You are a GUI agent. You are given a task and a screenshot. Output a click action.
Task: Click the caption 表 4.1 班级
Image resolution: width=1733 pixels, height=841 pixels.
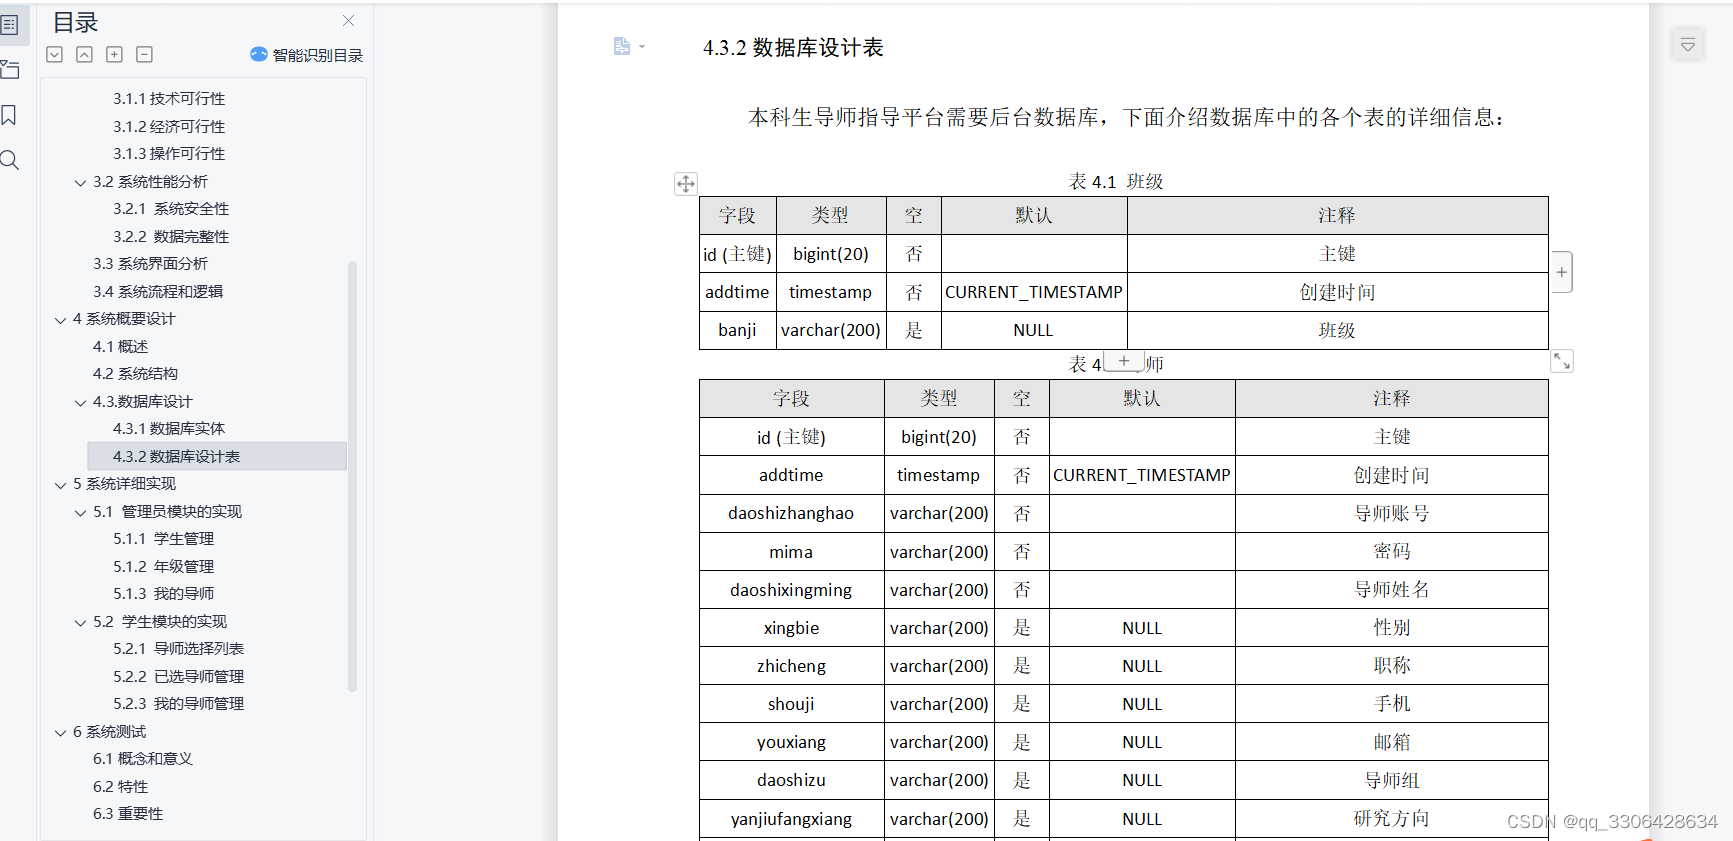tap(1116, 181)
